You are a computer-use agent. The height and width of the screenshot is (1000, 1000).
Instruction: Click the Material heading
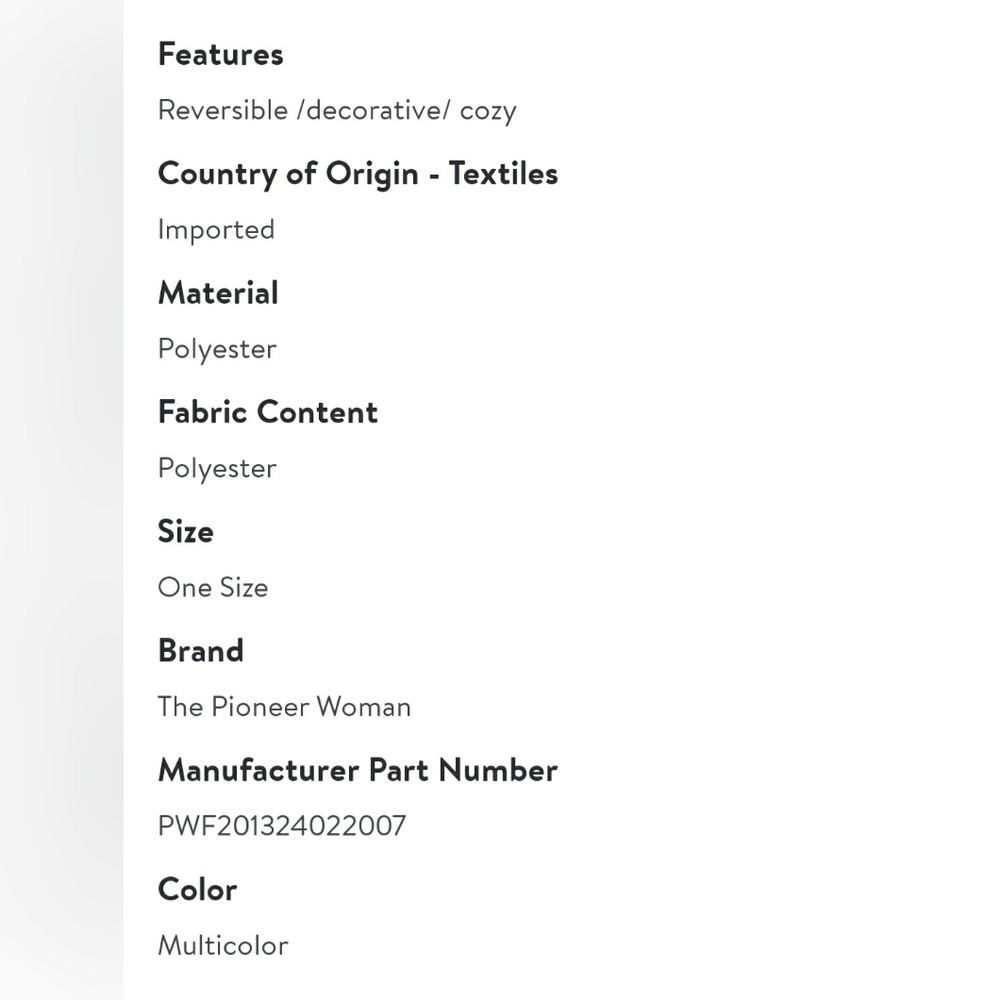coord(218,293)
